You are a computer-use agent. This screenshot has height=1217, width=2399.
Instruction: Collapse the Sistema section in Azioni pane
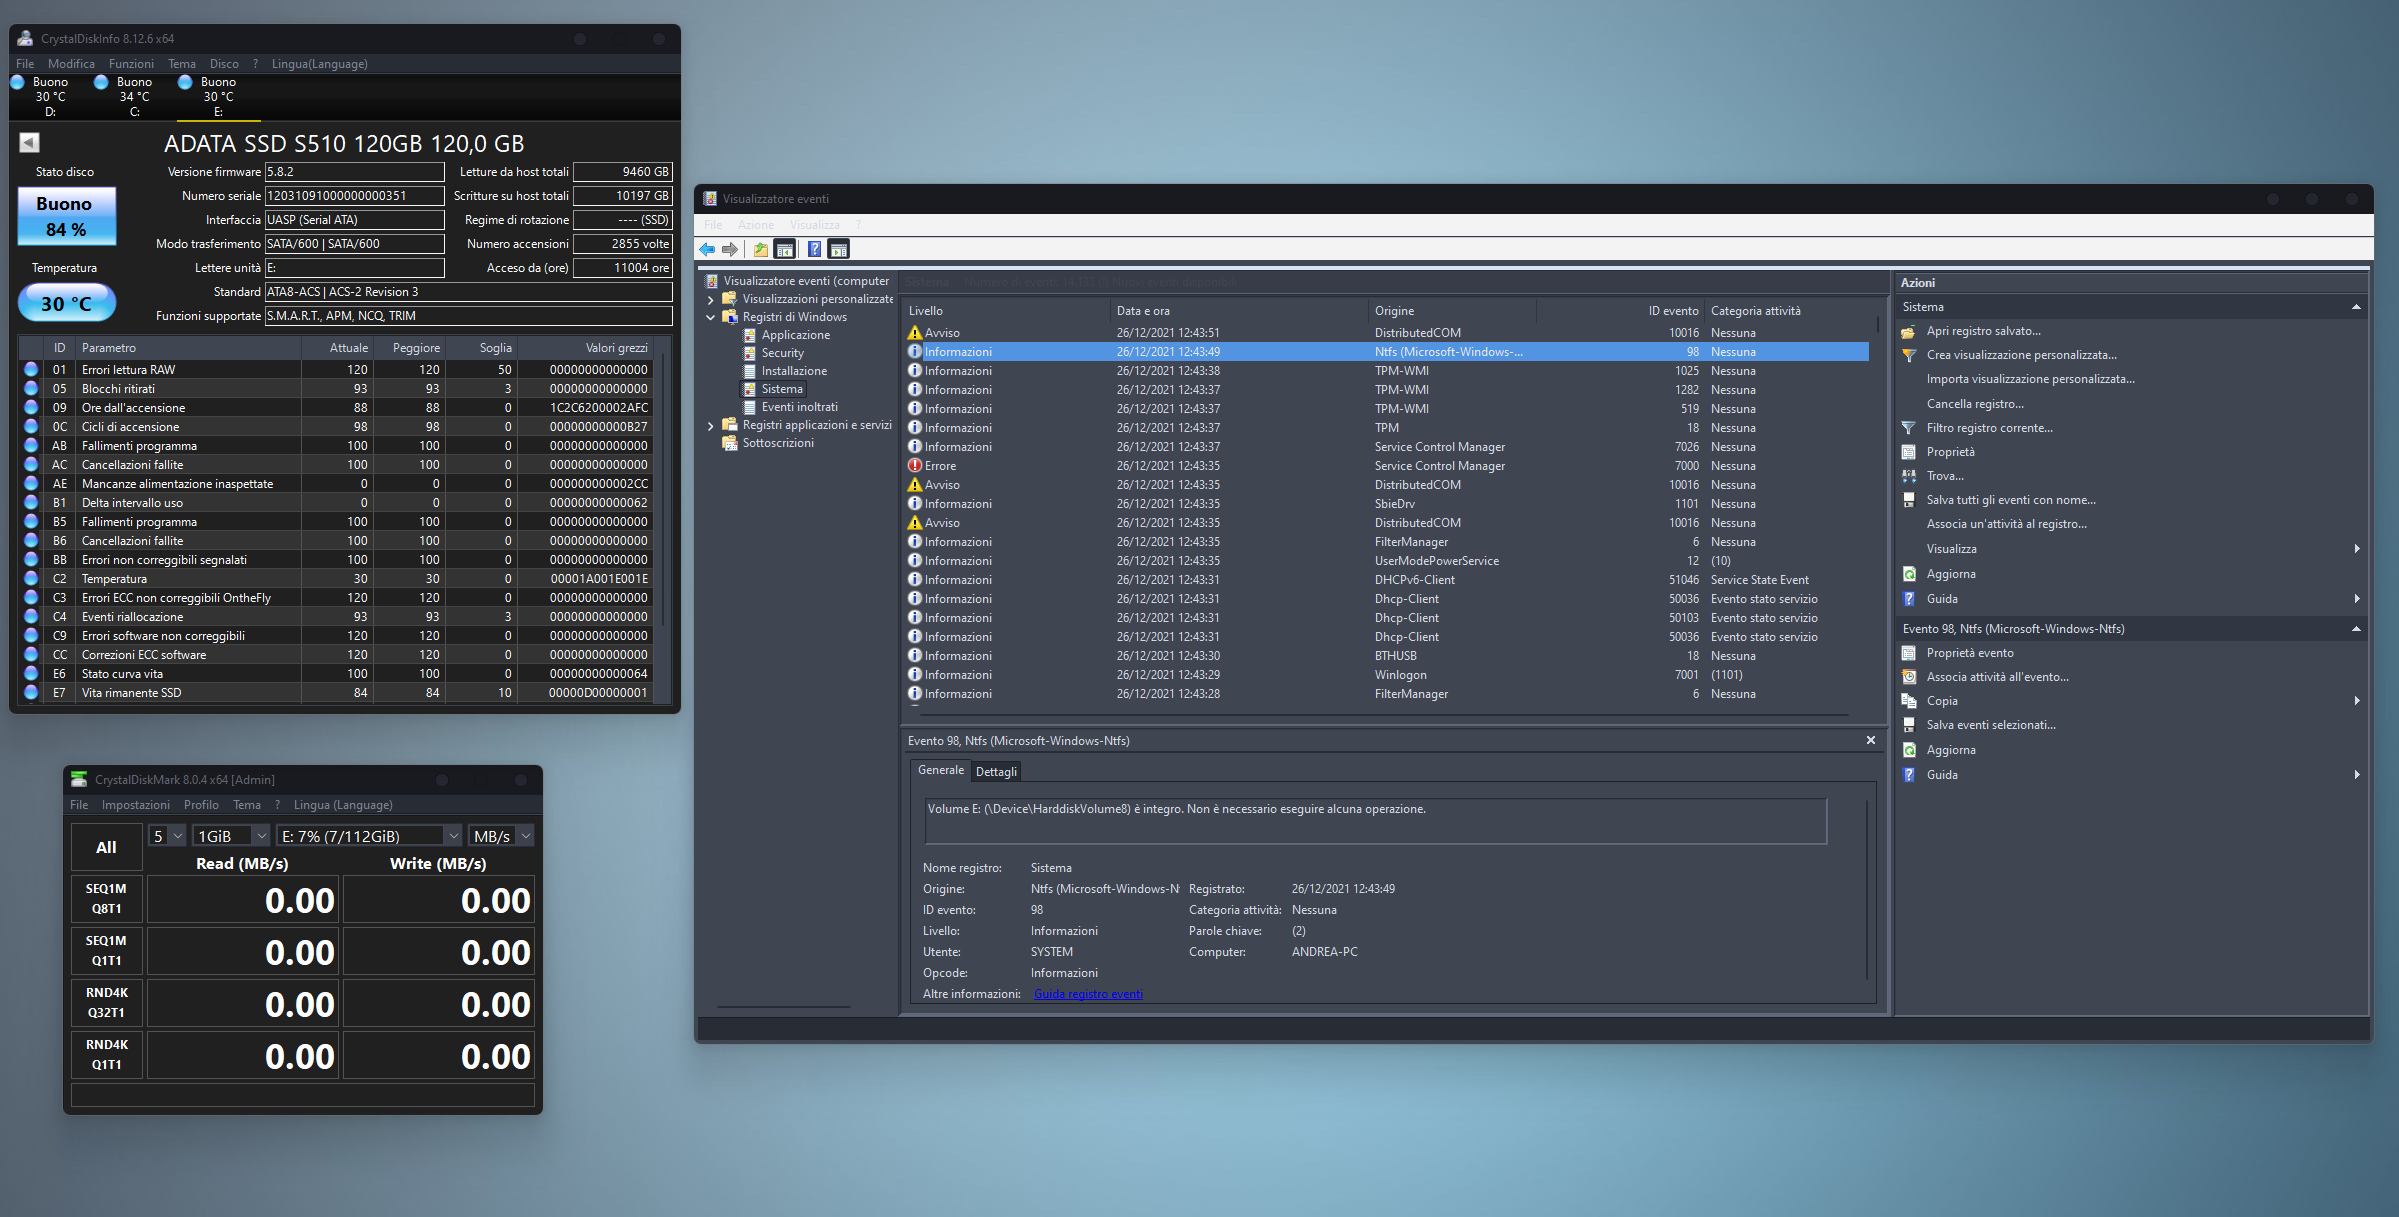pos(2356,307)
